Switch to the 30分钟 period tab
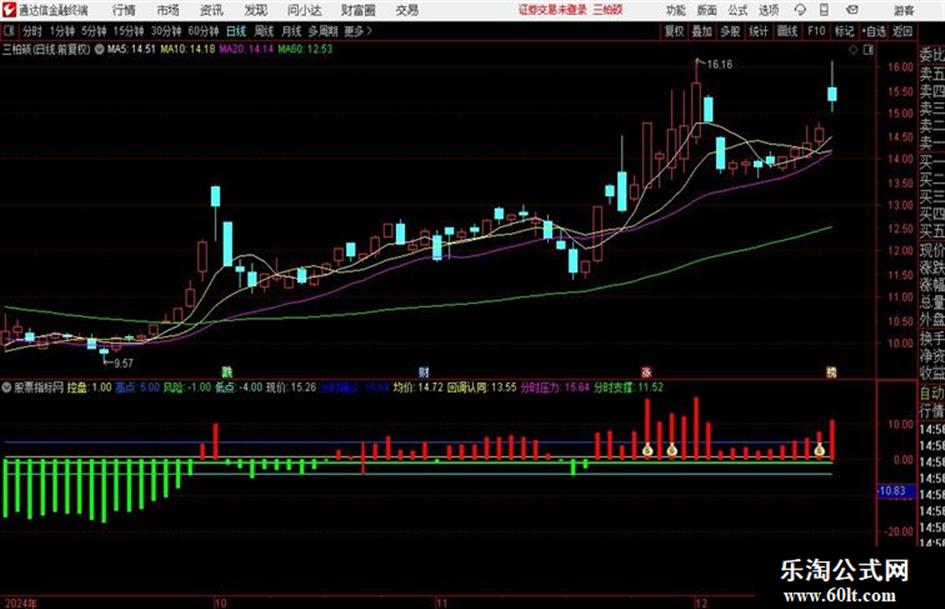The height and width of the screenshot is (609, 945). click(x=166, y=31)
